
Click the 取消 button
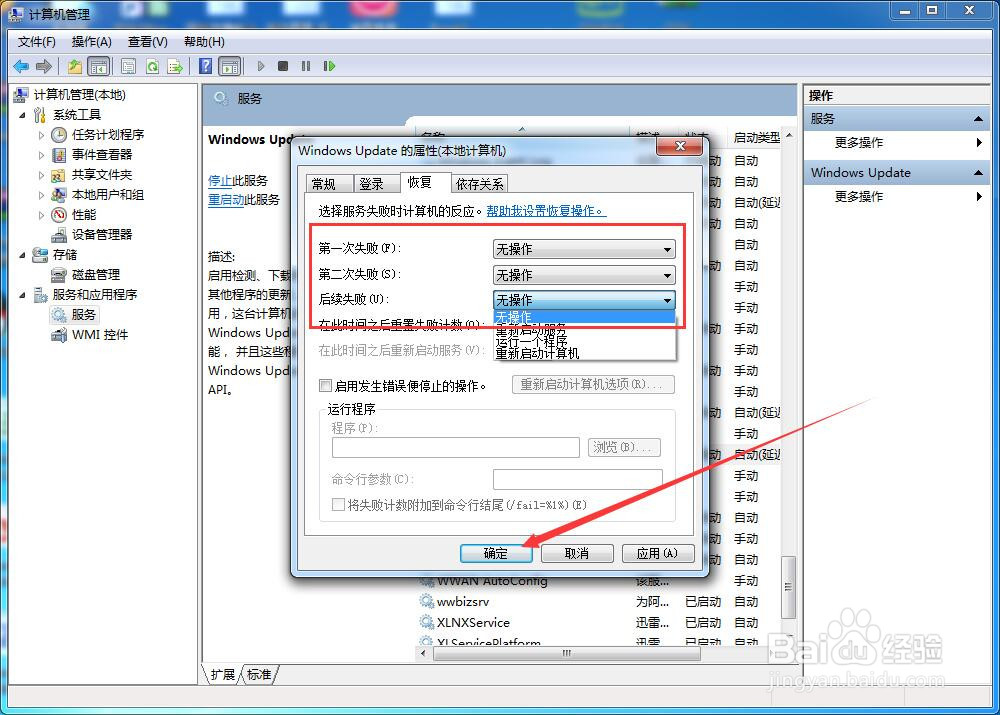(x=577, y=553)
